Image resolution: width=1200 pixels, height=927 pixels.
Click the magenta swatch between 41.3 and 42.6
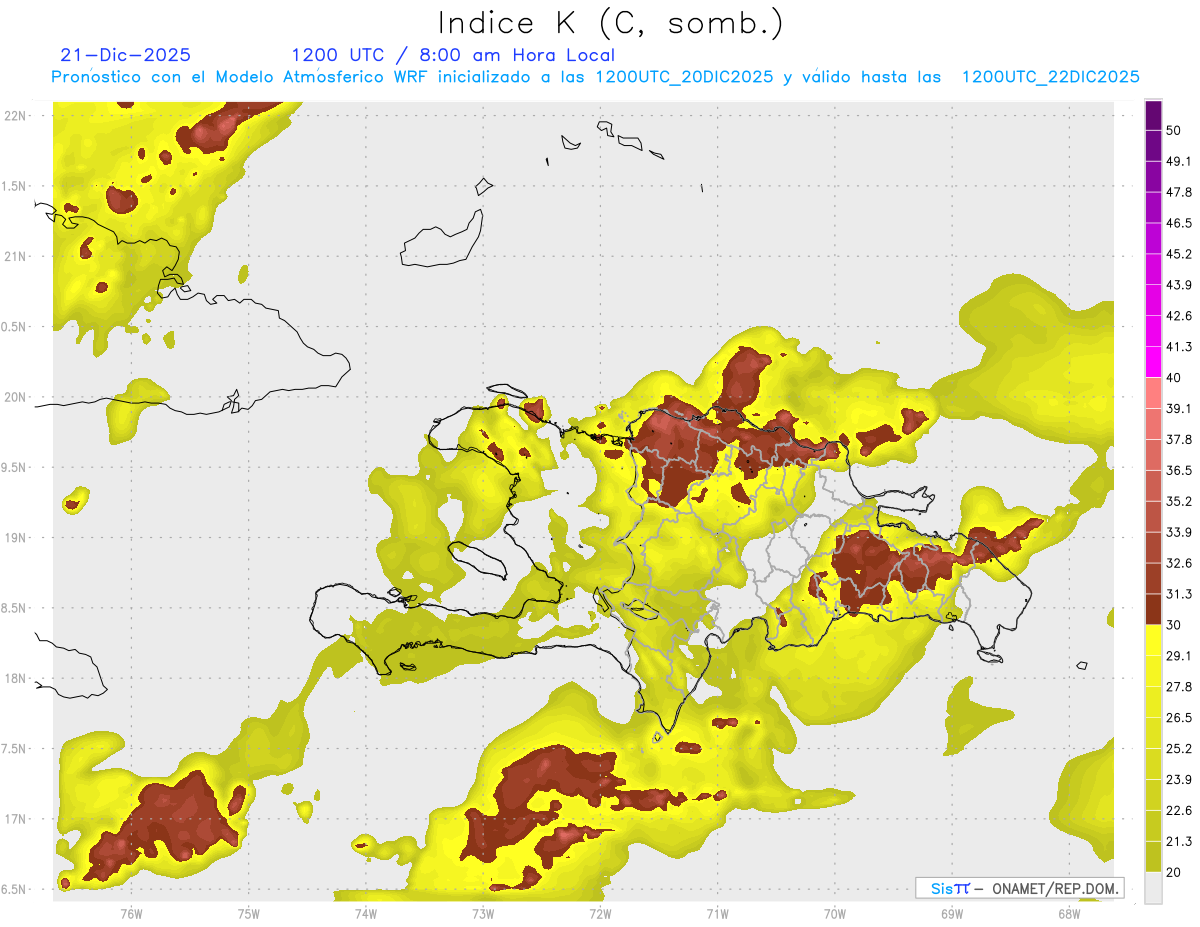tap(1153, 331)
